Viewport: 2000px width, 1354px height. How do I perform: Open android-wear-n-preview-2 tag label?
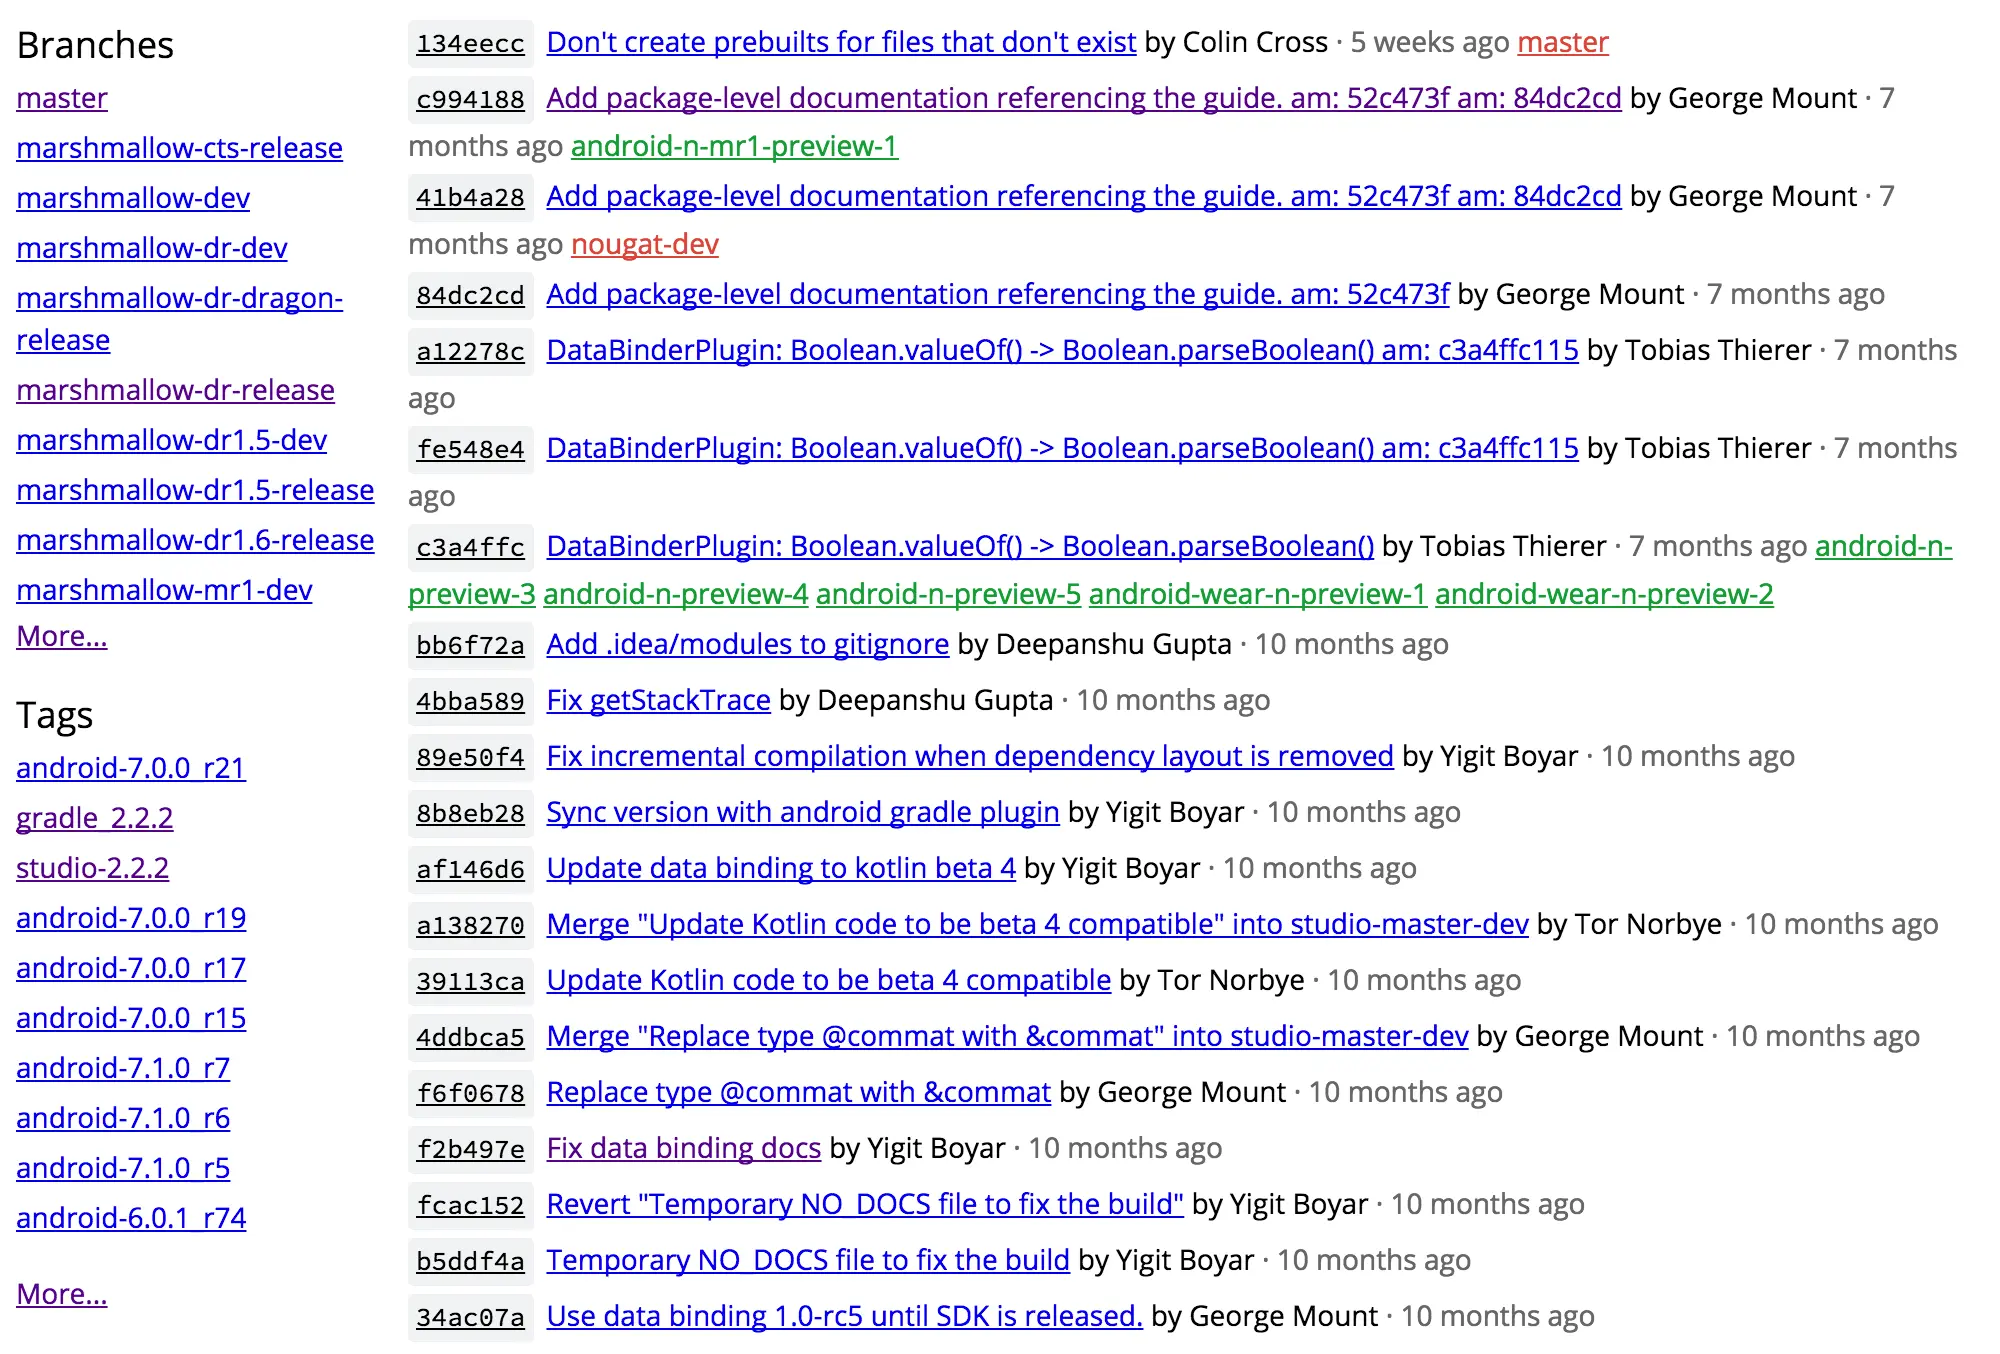point(1604,594)
